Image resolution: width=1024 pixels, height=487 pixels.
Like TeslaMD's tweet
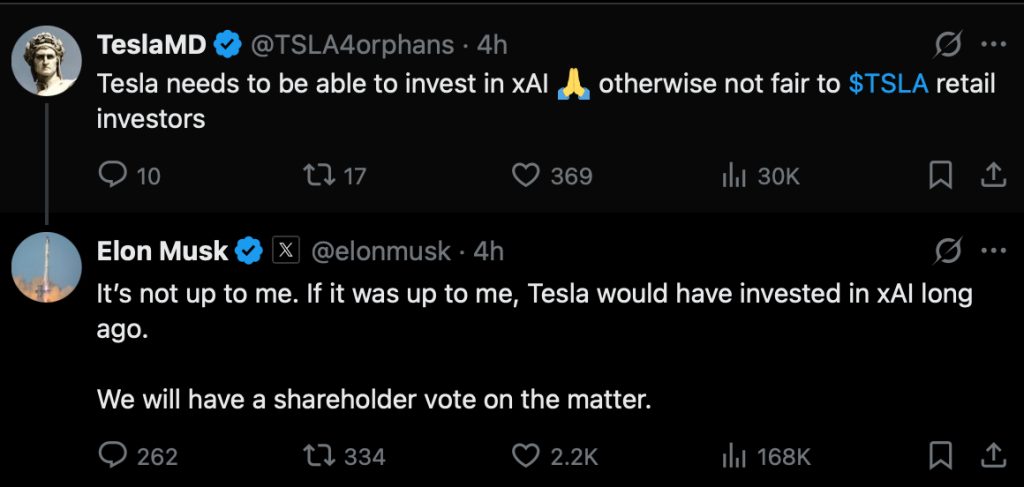526,176
